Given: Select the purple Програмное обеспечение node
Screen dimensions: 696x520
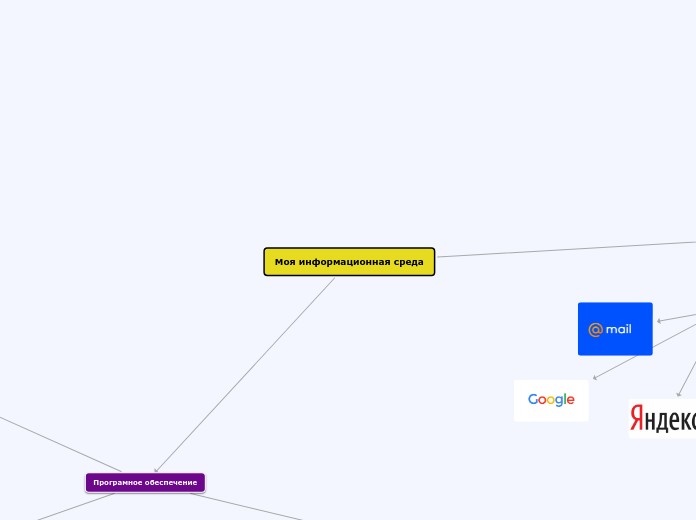Looking at the screenshot, I should pyautogui.click(x=145, y=482).
